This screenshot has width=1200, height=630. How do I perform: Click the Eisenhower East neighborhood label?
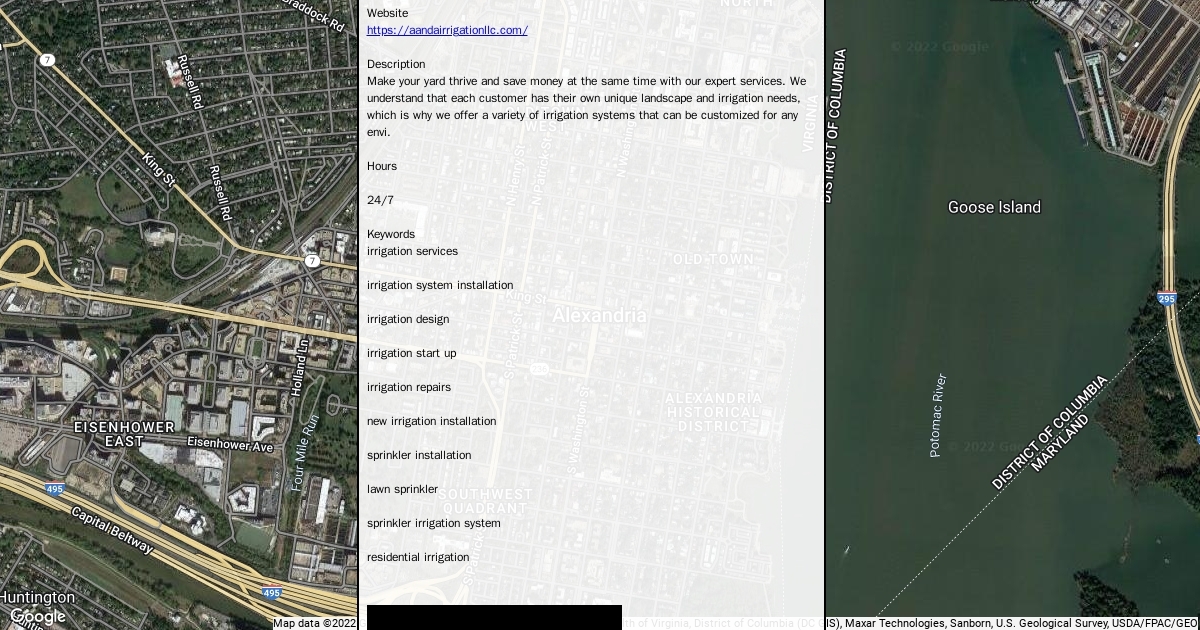(x=124, y=434)
